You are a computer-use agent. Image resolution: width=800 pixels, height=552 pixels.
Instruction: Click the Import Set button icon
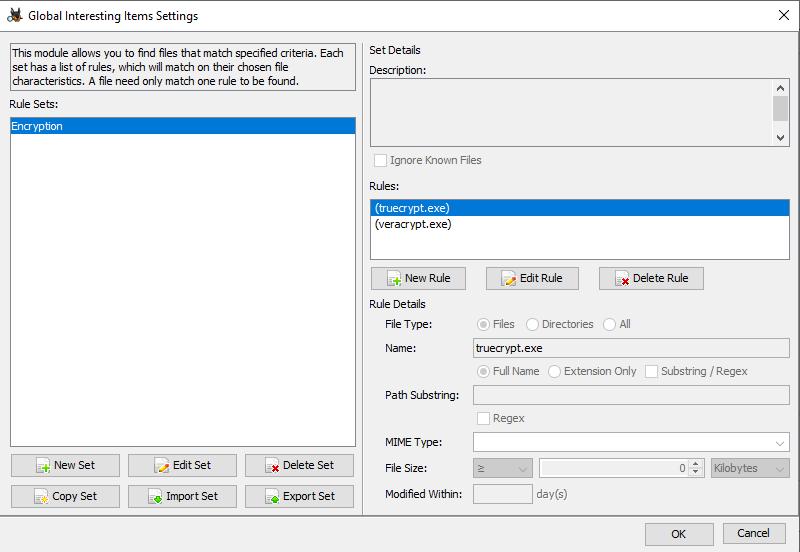coord(155,497)
